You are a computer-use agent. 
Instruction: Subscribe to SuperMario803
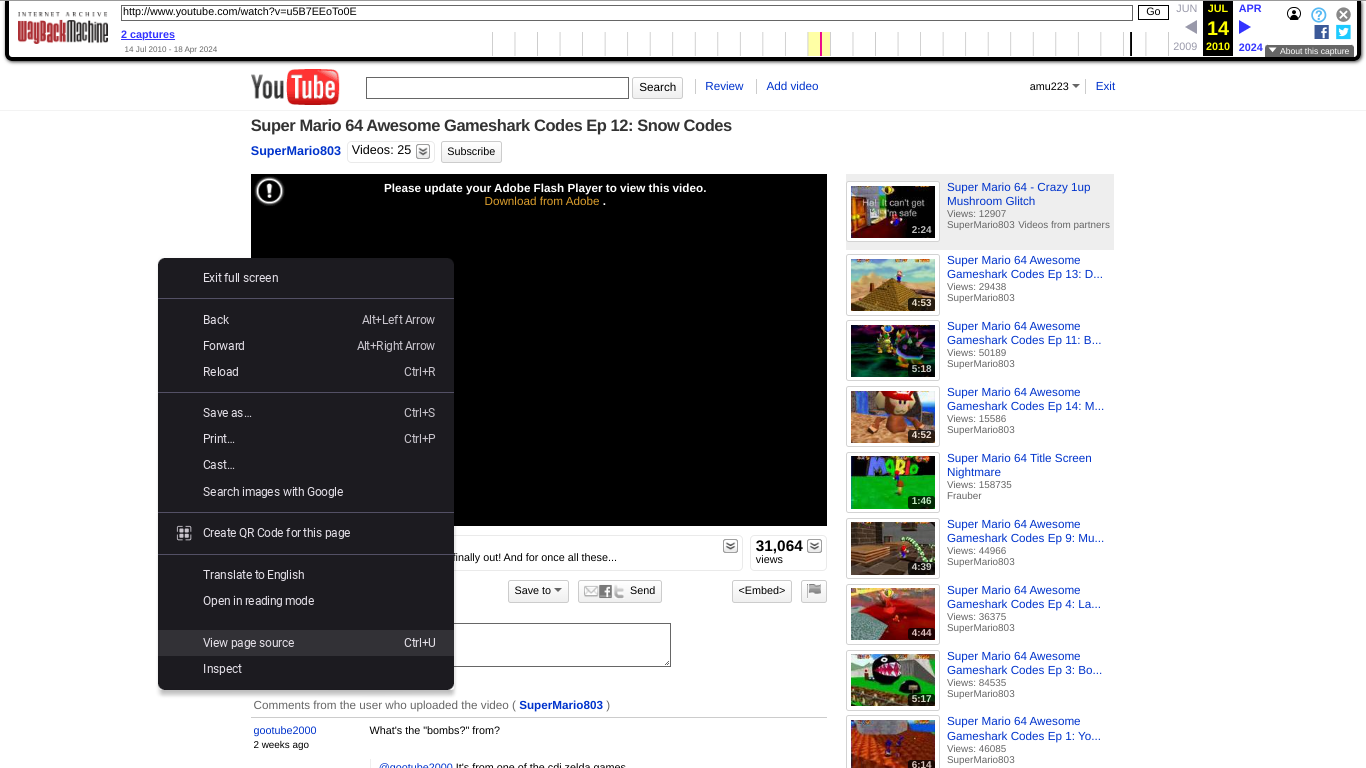[x=470, y=151]
